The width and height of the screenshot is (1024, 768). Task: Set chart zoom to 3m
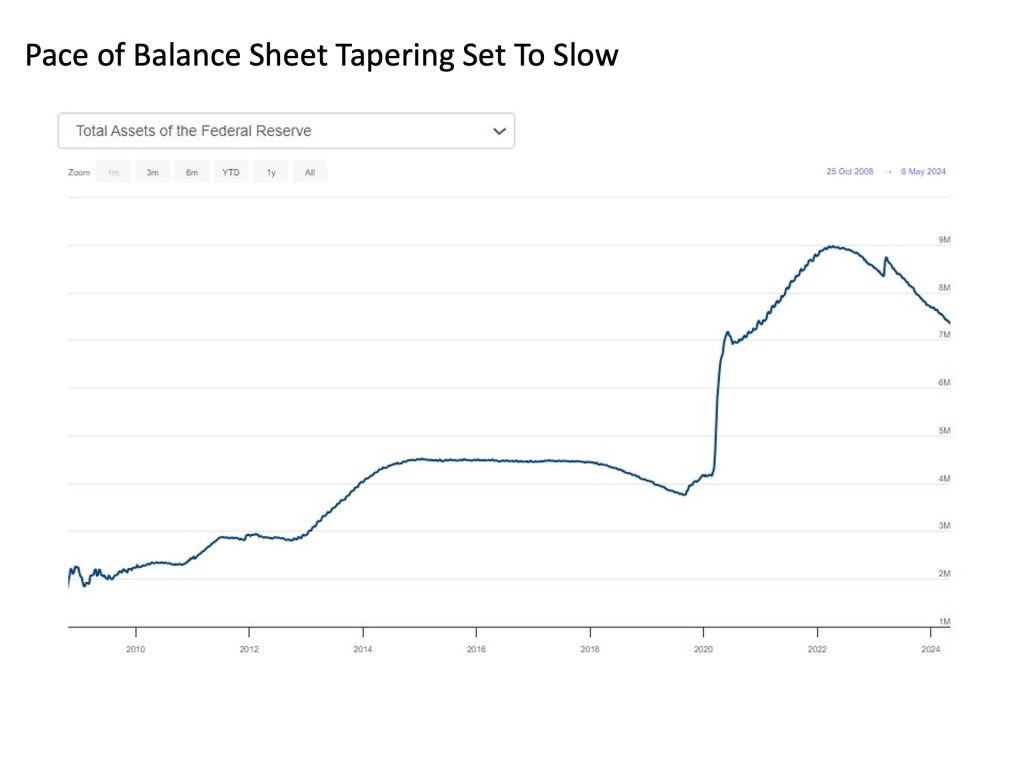click(x=152, y=173)
